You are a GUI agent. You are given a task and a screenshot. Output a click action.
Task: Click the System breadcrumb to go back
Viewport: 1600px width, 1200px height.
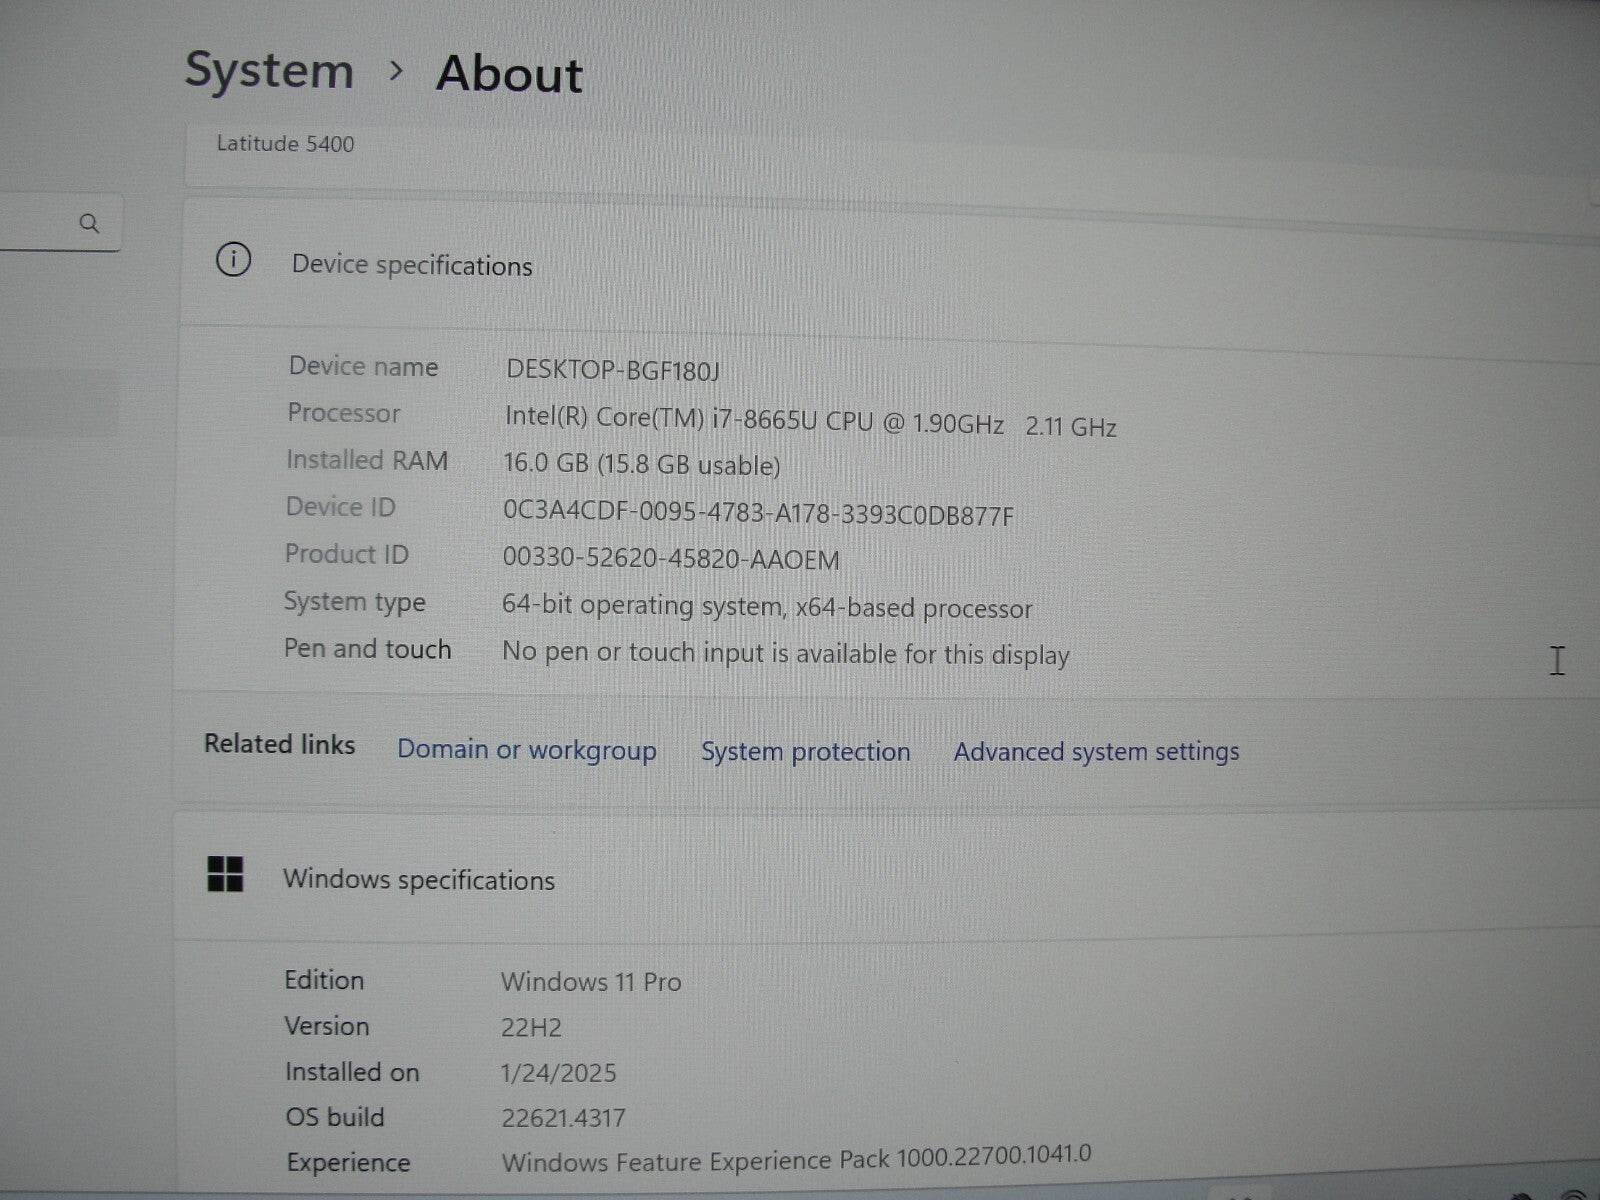(270, 70)
